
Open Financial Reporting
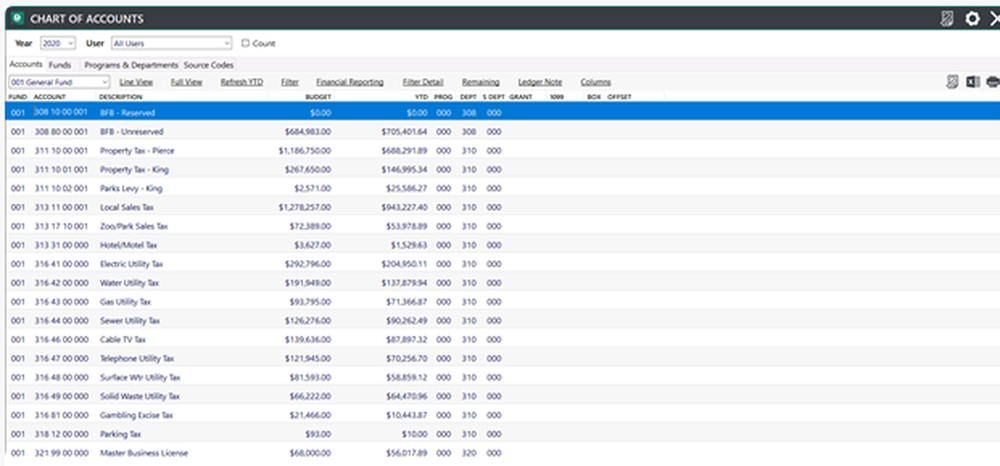click(350, 82)
